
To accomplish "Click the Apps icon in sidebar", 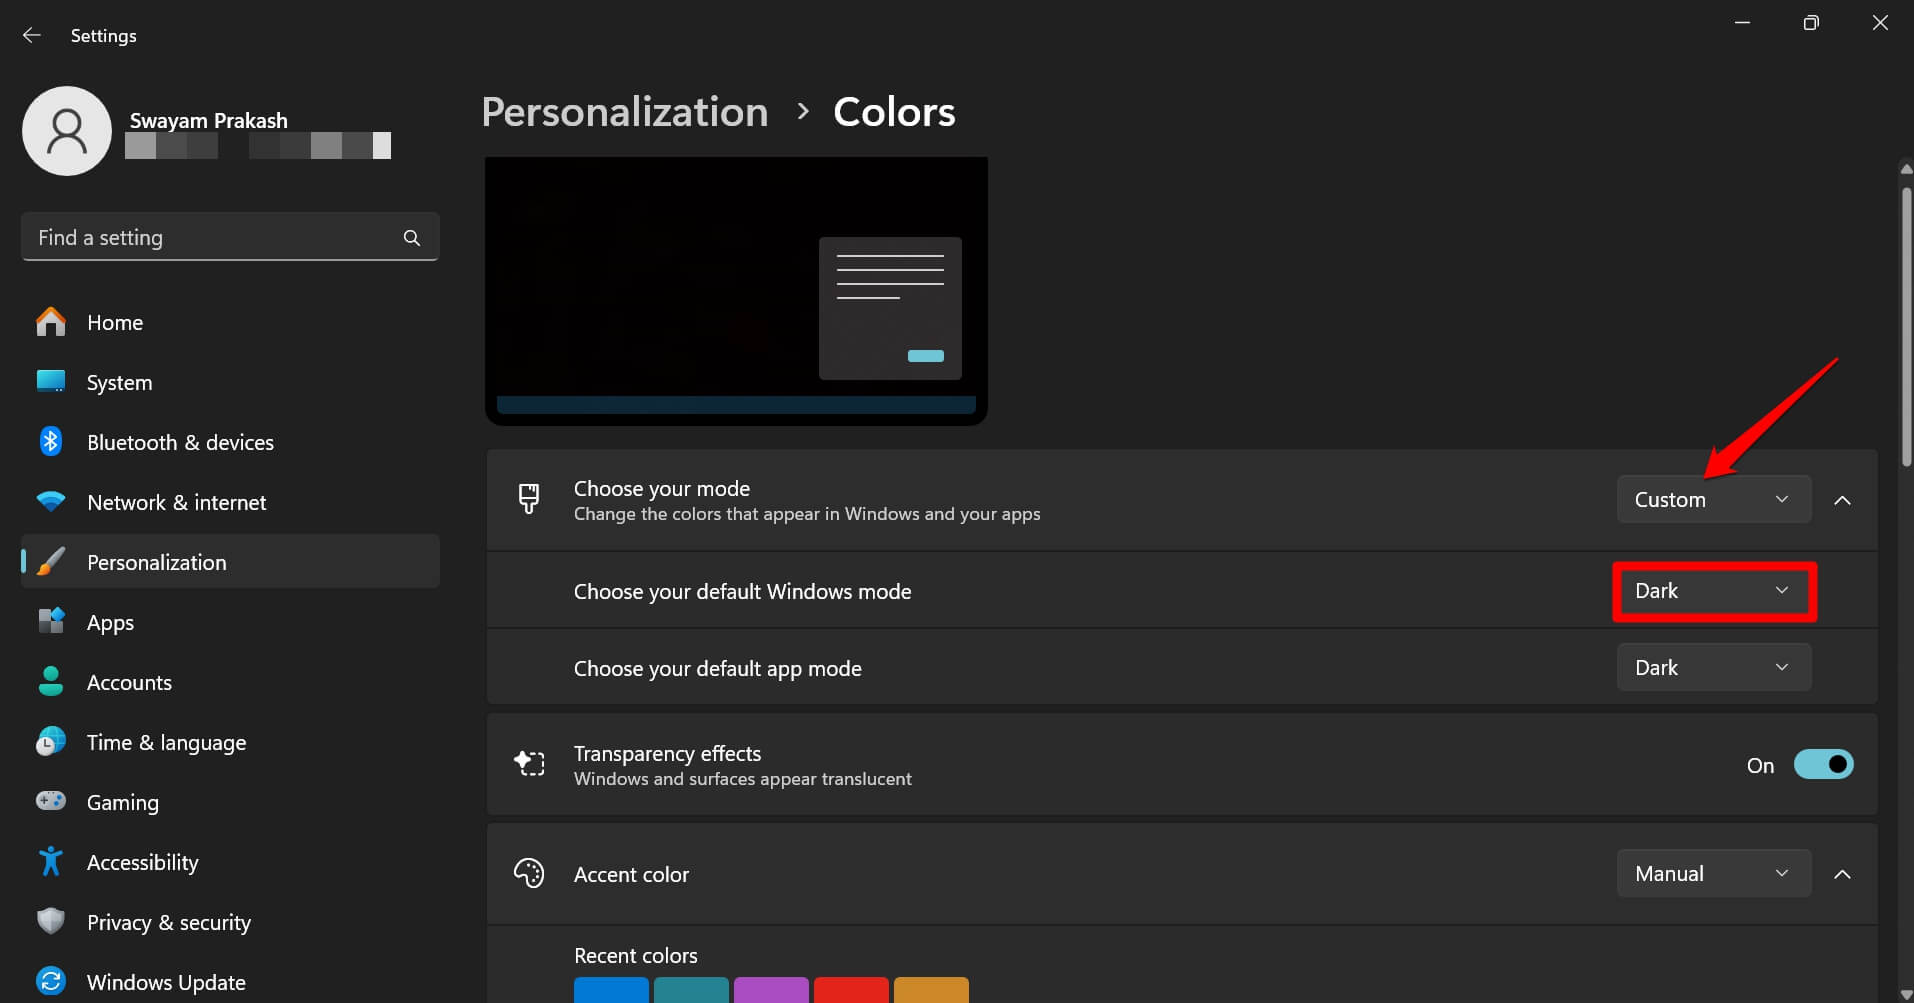I will click(x=51, y=621).
